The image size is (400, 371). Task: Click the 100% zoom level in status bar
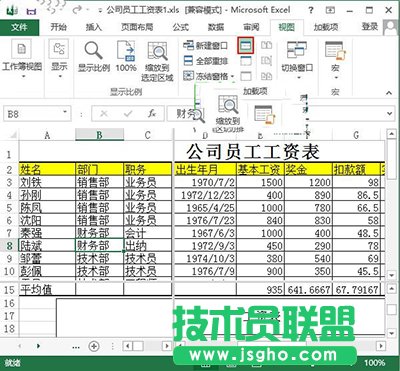374,363
